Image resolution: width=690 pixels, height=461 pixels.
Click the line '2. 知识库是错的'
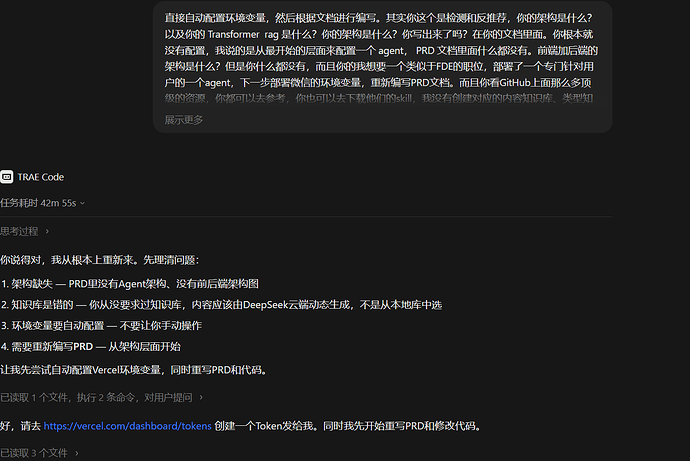(221, 305)
